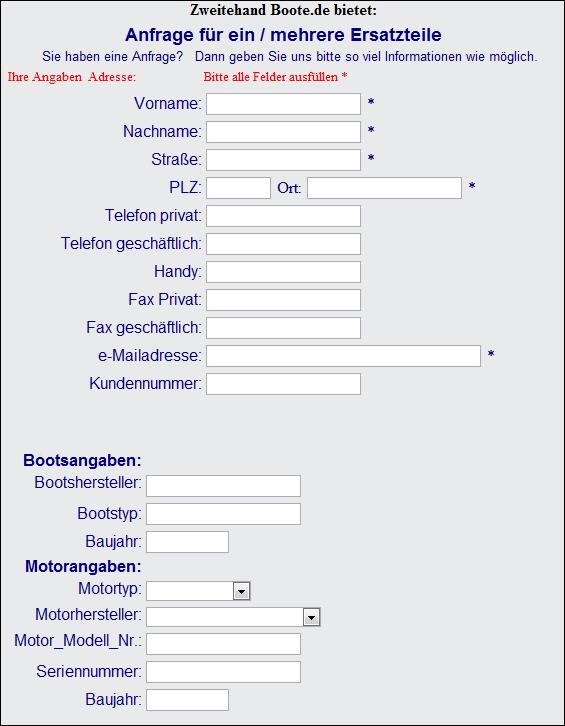Select the Kundennummer field
Screen dimensions: 565x726
[283, 384]
